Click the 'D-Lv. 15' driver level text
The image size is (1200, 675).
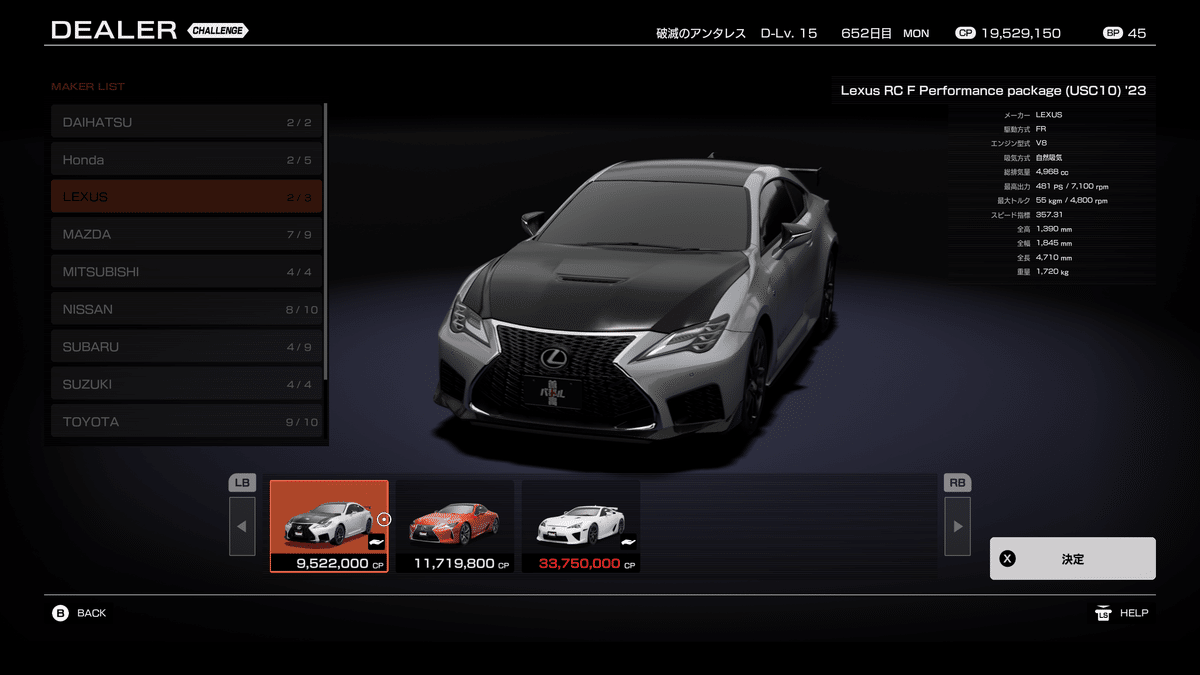coord(789,33)
